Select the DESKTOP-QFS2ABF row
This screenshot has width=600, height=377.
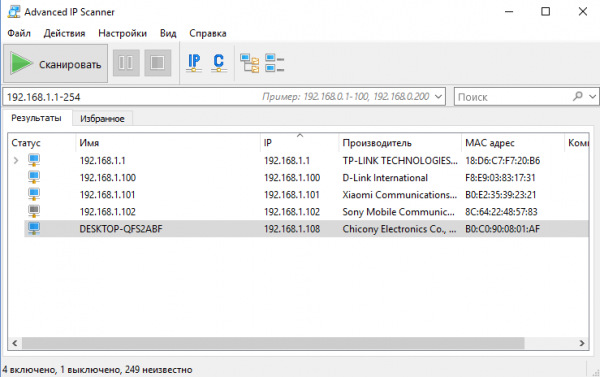click(x=306, y=229)
